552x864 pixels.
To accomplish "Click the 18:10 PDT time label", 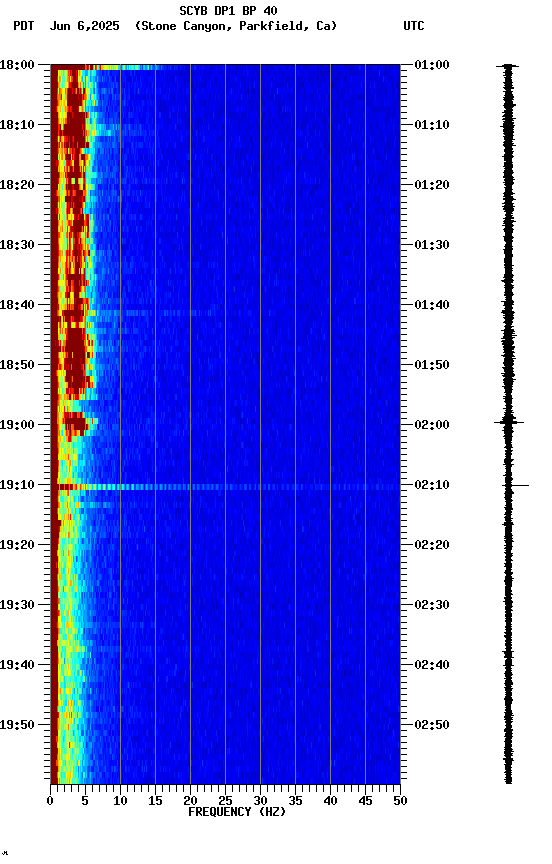I will [17, 125].
